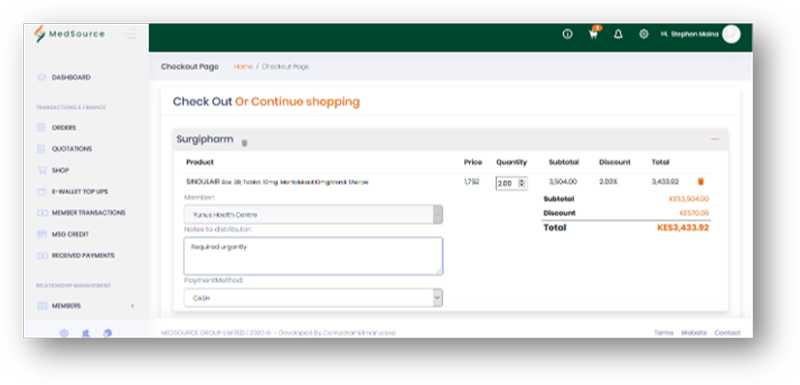Click the Website footer link

[694, 332]
